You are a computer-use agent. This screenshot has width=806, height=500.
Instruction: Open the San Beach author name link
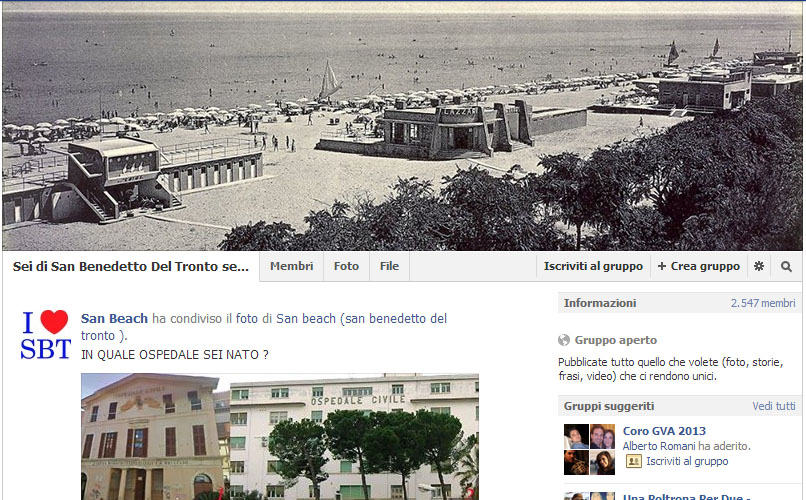[114, 319]
